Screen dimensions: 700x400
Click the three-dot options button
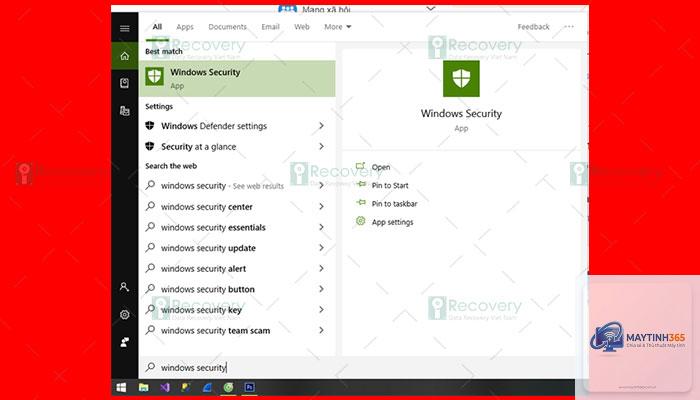pyautogui.click(x=569, y=27)
